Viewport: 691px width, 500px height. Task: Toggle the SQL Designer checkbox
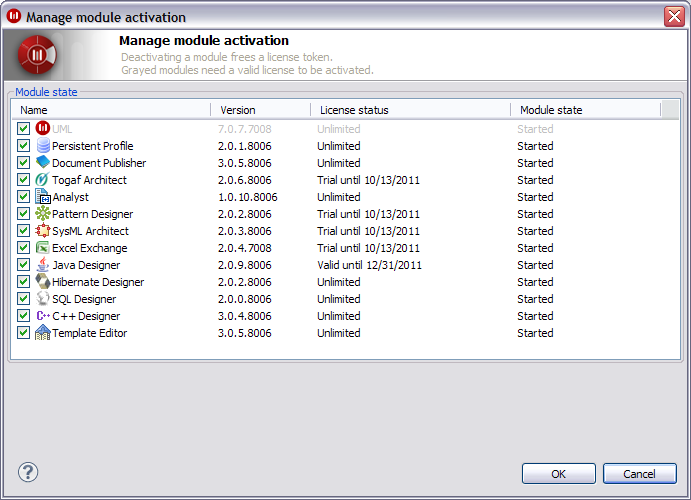pos(23,299)
